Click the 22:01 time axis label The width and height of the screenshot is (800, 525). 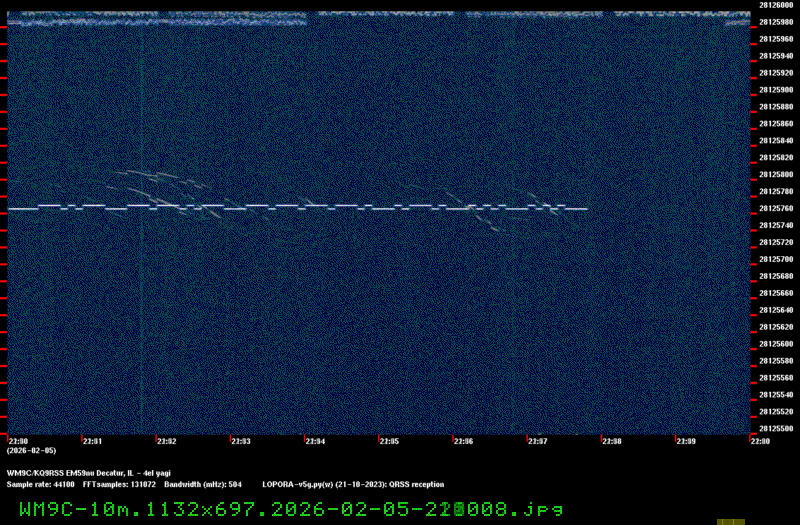[92, 441]
